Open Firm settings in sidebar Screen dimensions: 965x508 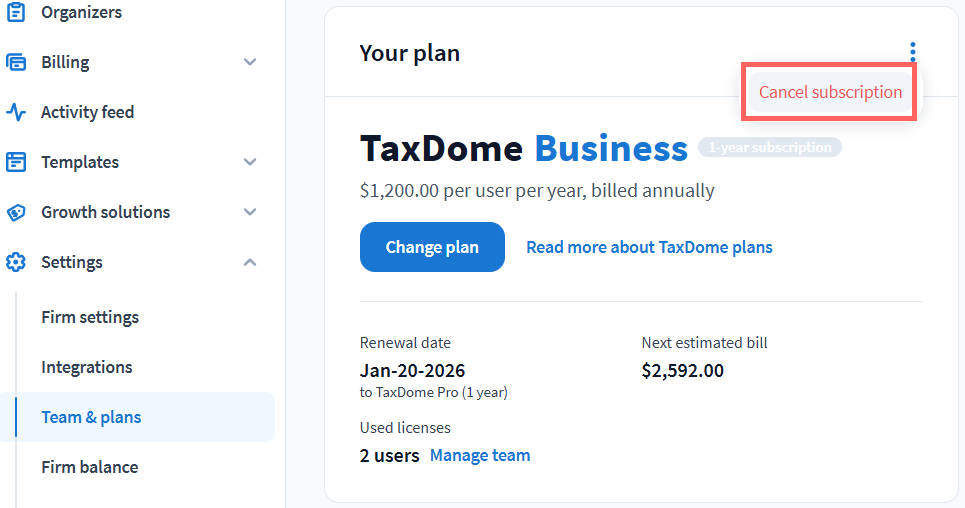(90, 317)
